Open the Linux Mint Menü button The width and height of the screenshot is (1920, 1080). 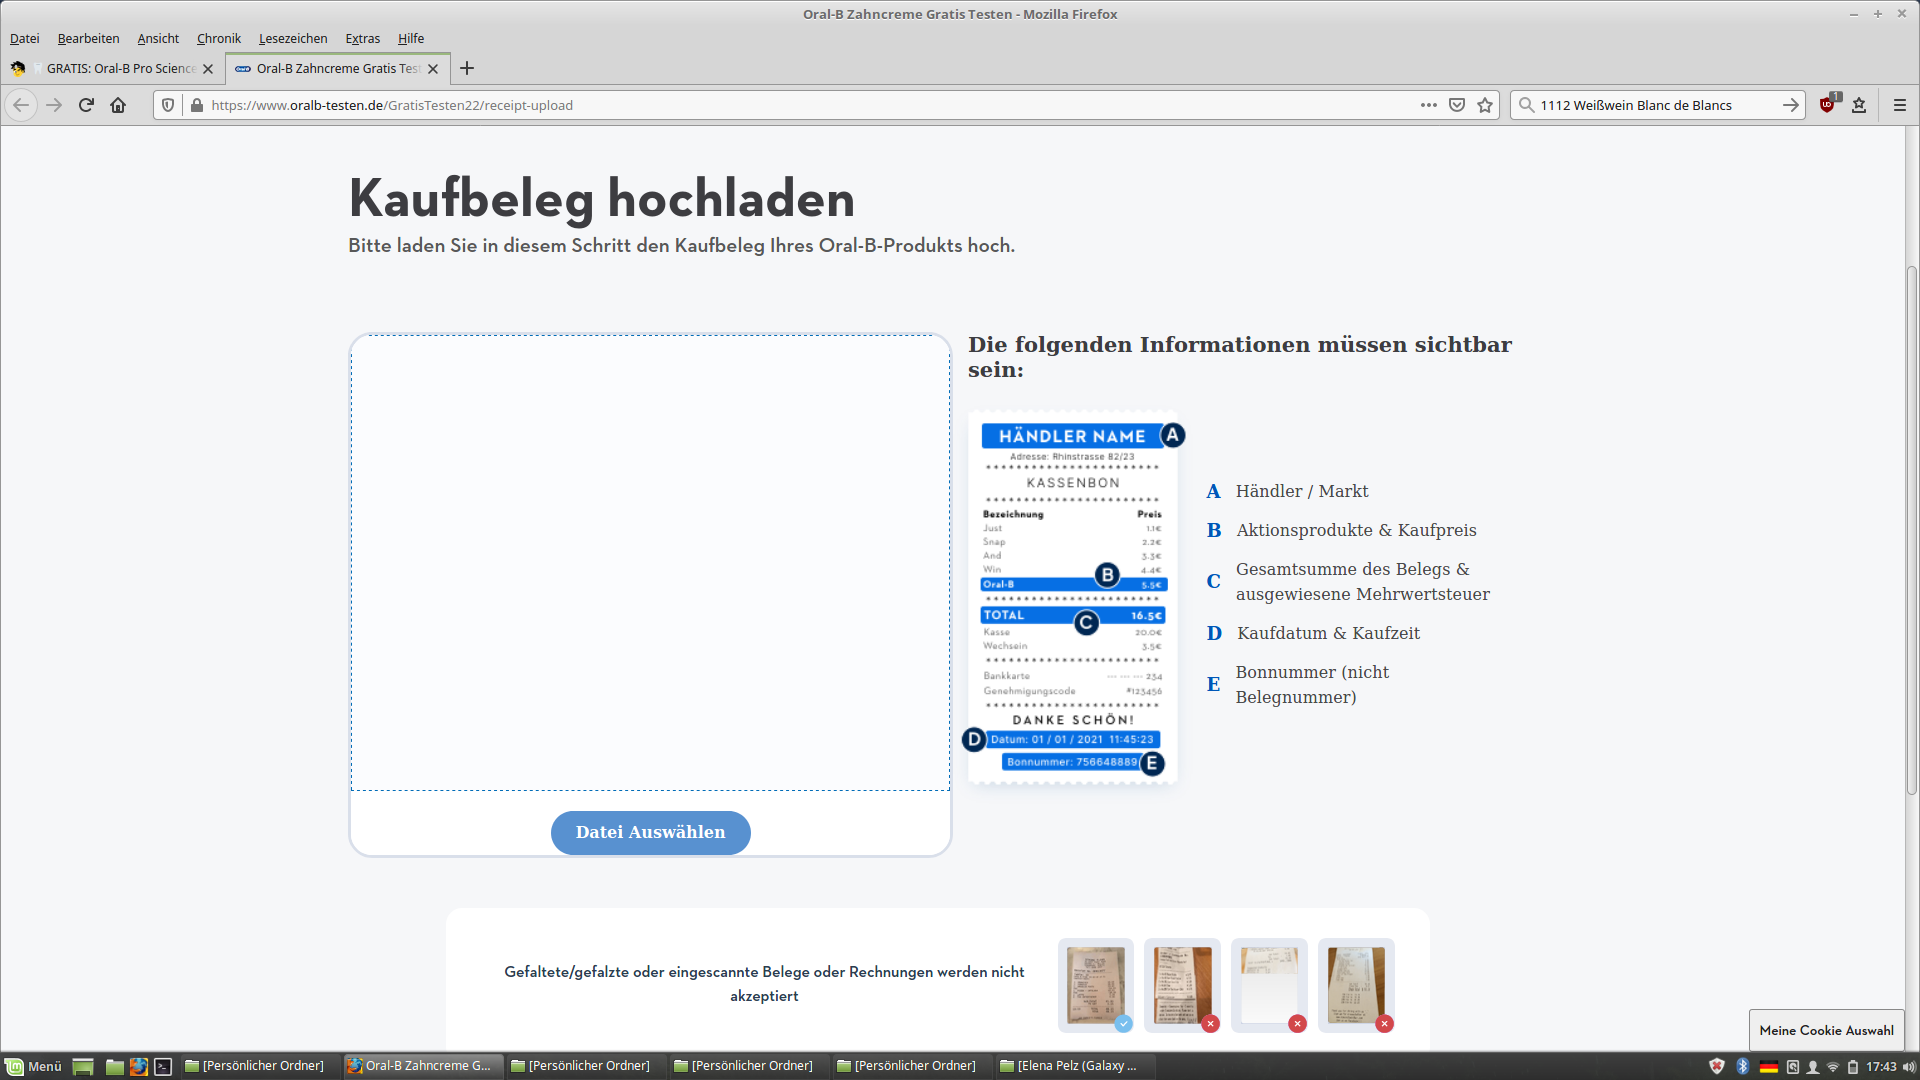pos(33,1066)
